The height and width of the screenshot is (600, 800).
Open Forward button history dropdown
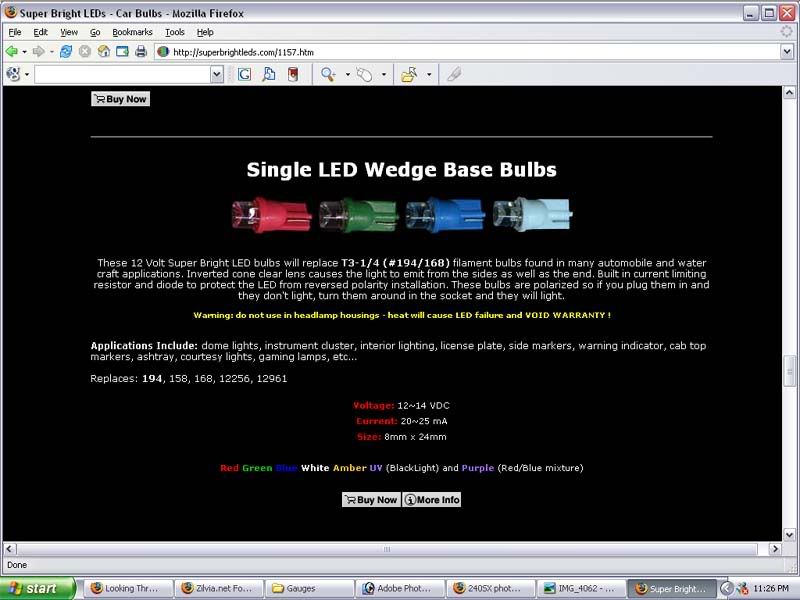(51, 52)
